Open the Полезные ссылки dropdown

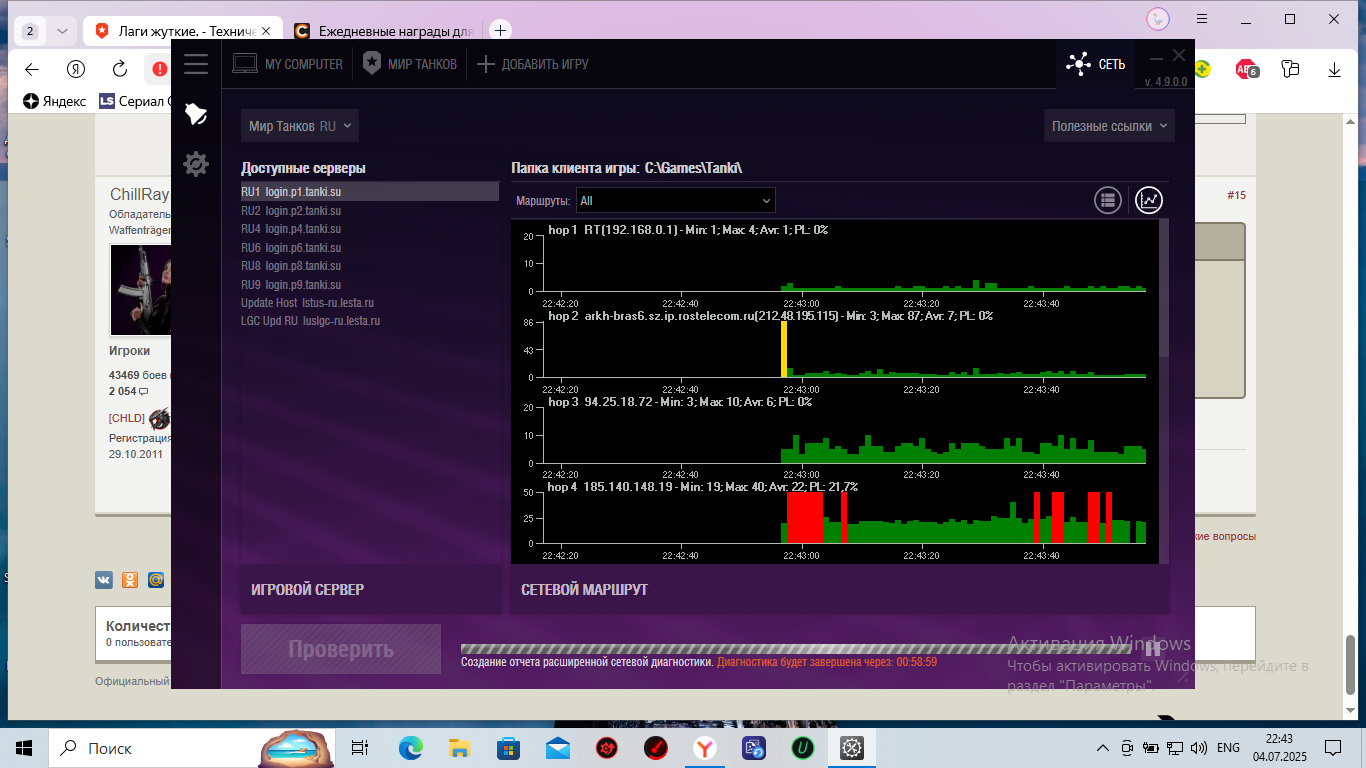pos(1109,126)
